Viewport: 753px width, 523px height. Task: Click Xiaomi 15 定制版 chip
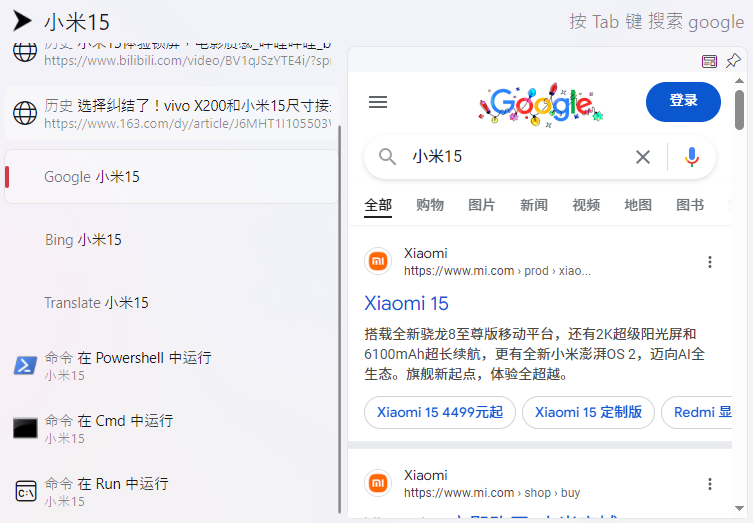point(588,412)
